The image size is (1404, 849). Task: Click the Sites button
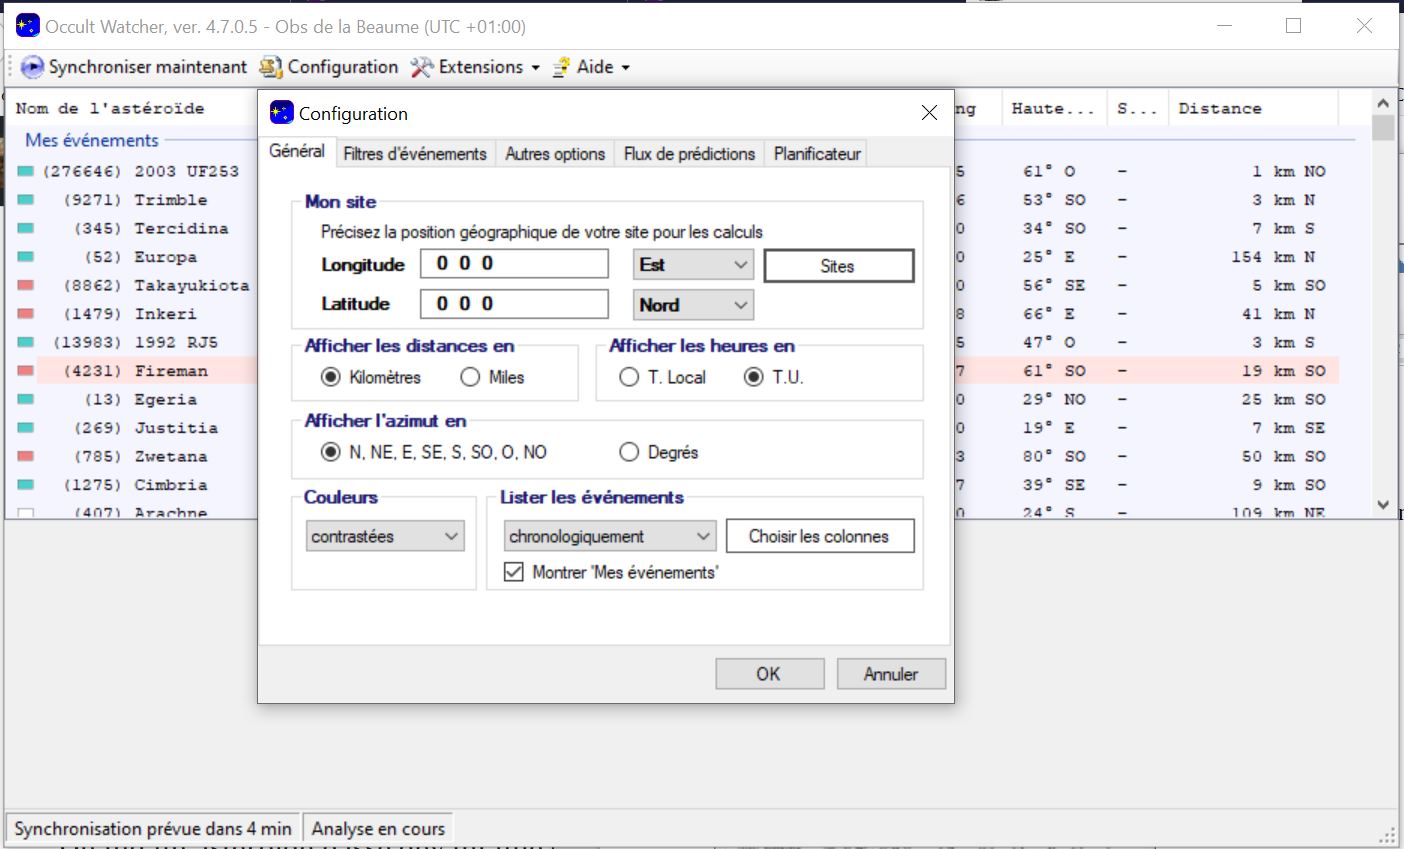839,266
